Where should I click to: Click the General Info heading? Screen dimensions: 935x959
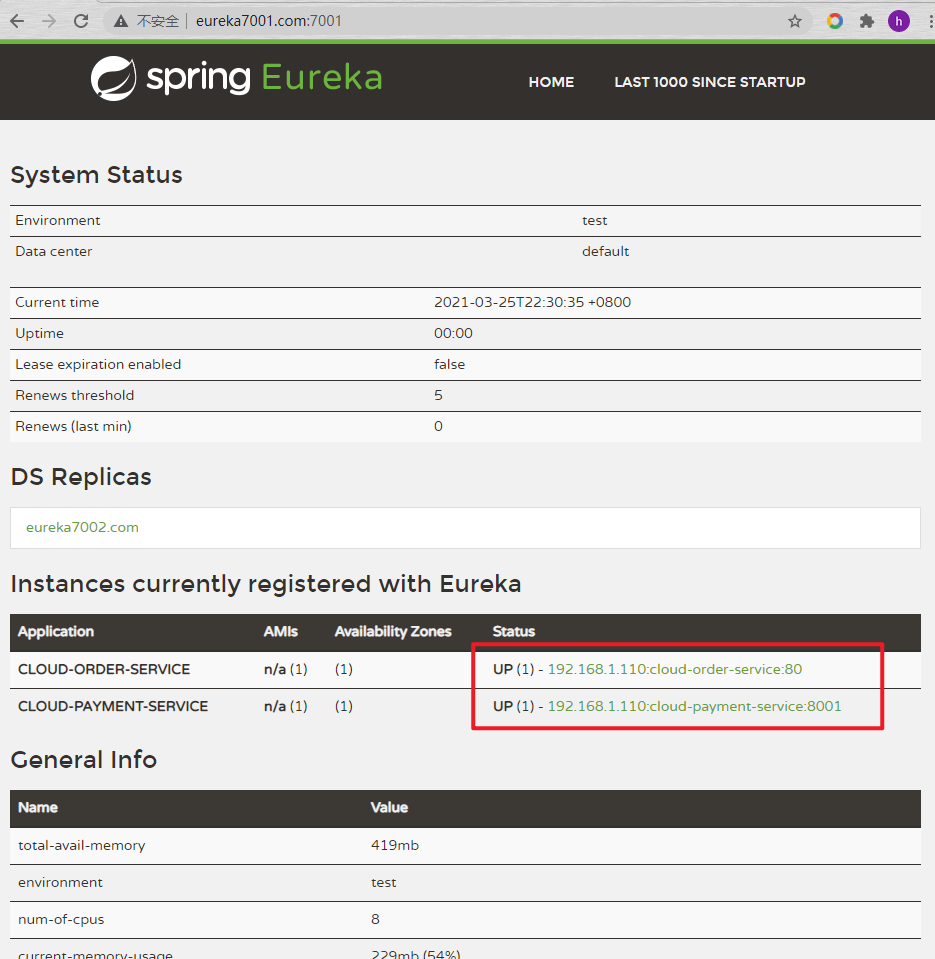coord(84,760)
